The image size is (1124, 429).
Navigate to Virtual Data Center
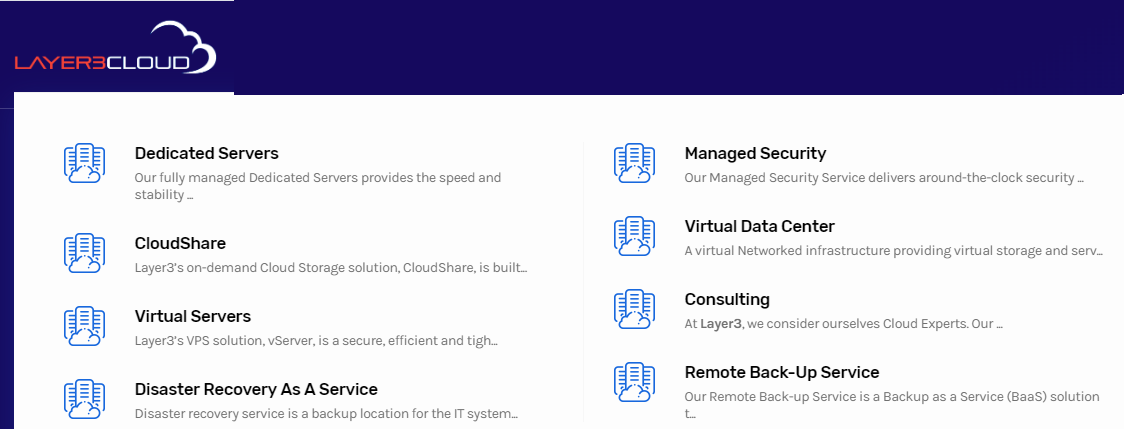[759, 226]
